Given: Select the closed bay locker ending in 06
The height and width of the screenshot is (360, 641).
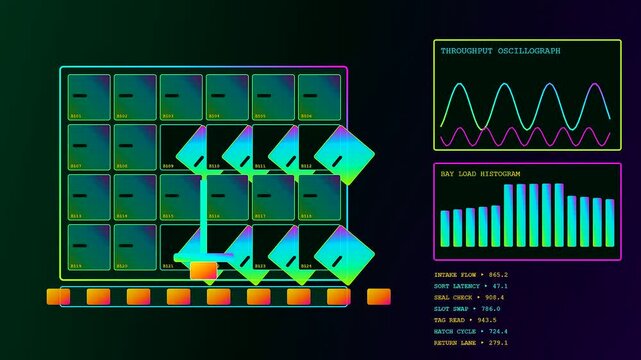Looking at the screenshot, I should [319, 97].
